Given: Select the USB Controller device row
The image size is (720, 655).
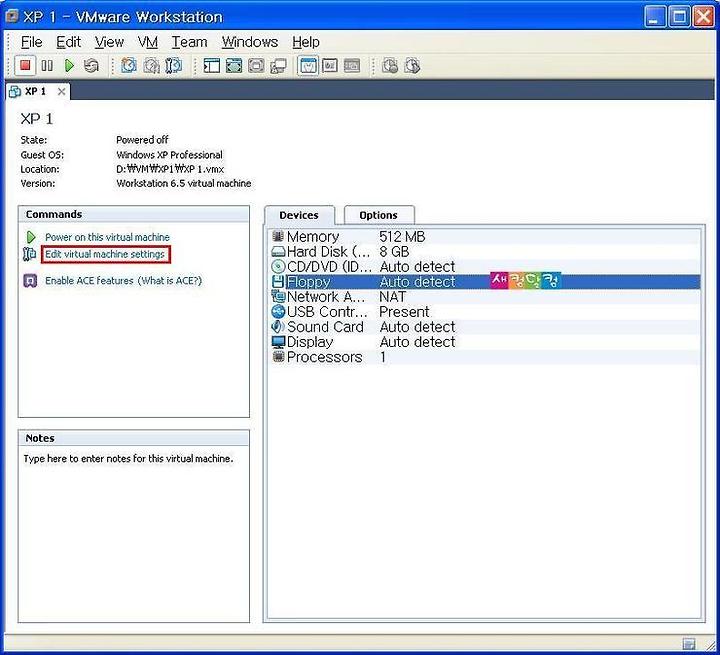Looking at the screenshot, I should coord(485,312).
